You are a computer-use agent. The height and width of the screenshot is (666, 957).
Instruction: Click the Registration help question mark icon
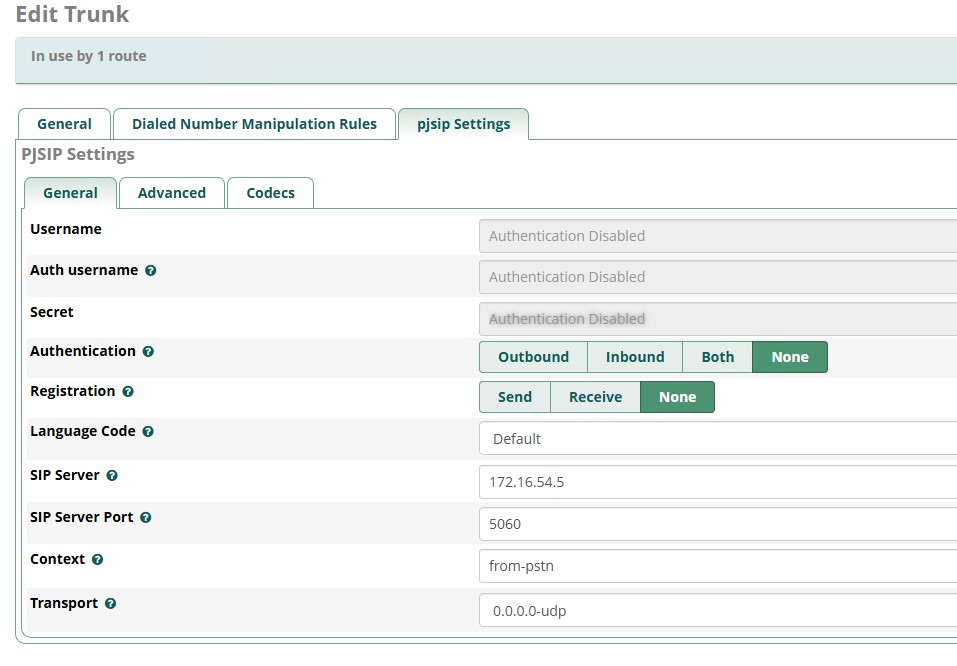[x=128, y=392]
